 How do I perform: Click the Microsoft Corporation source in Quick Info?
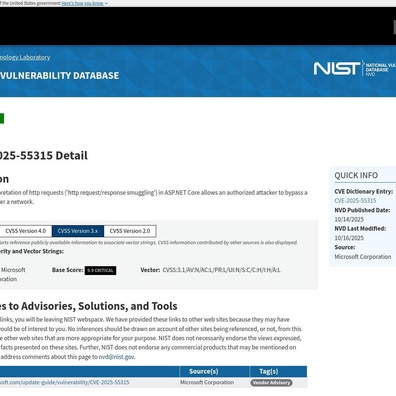pyautogui.click(x=363, y=257)
